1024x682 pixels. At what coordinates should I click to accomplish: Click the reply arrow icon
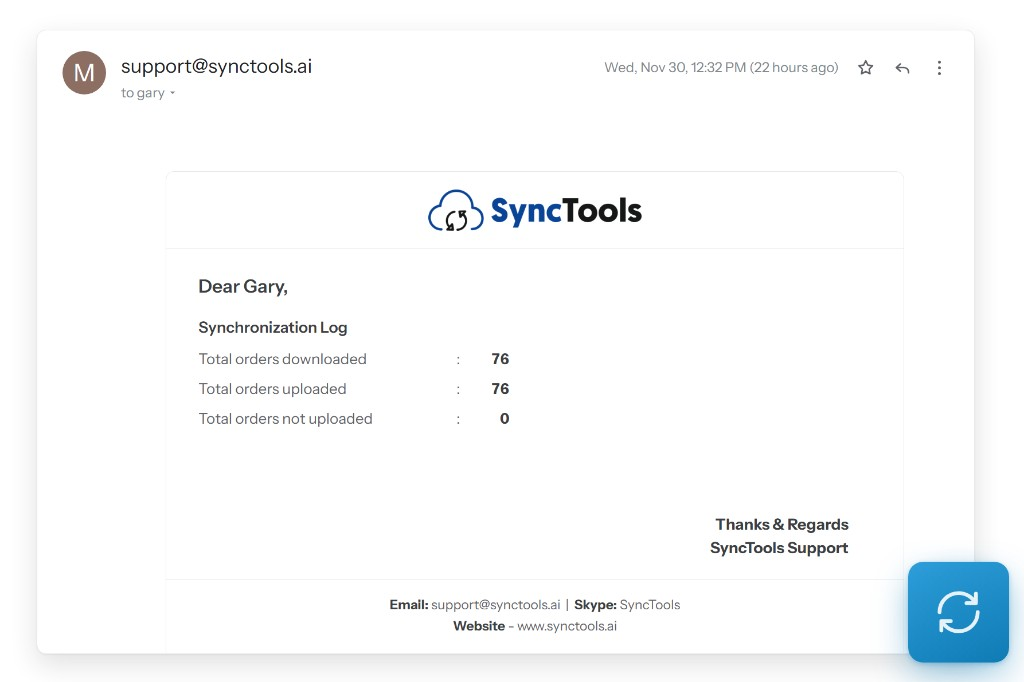point(903,68)
